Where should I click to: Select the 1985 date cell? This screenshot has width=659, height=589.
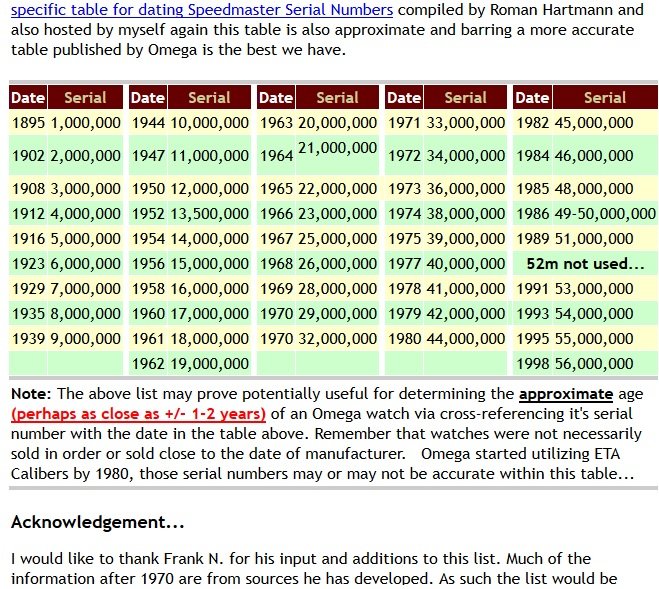coord(532,188)
